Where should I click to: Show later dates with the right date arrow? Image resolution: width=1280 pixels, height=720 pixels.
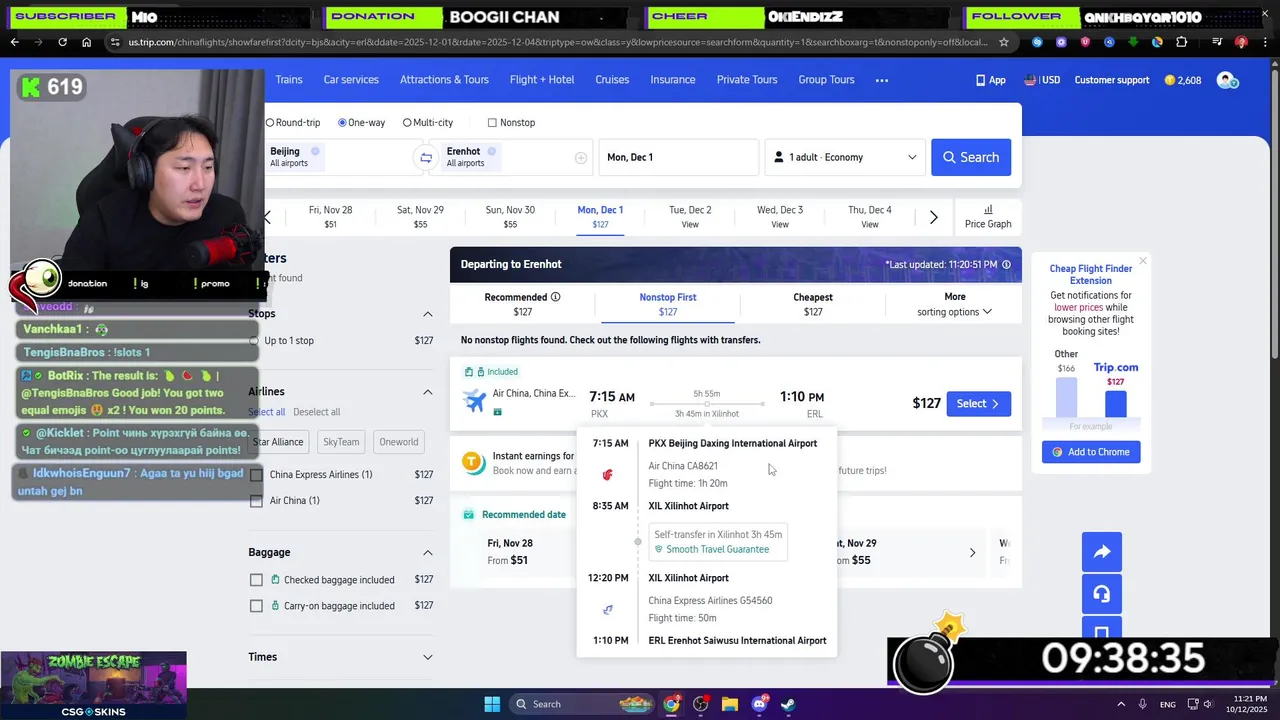(933, 217)
